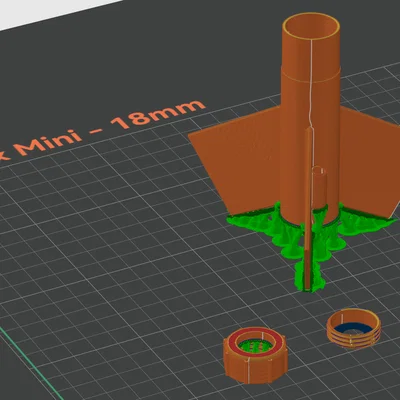The height and width of the screenshot is (400, 400).
Task: Select the long thin rod on the rocket
Action: coord(308,207)
